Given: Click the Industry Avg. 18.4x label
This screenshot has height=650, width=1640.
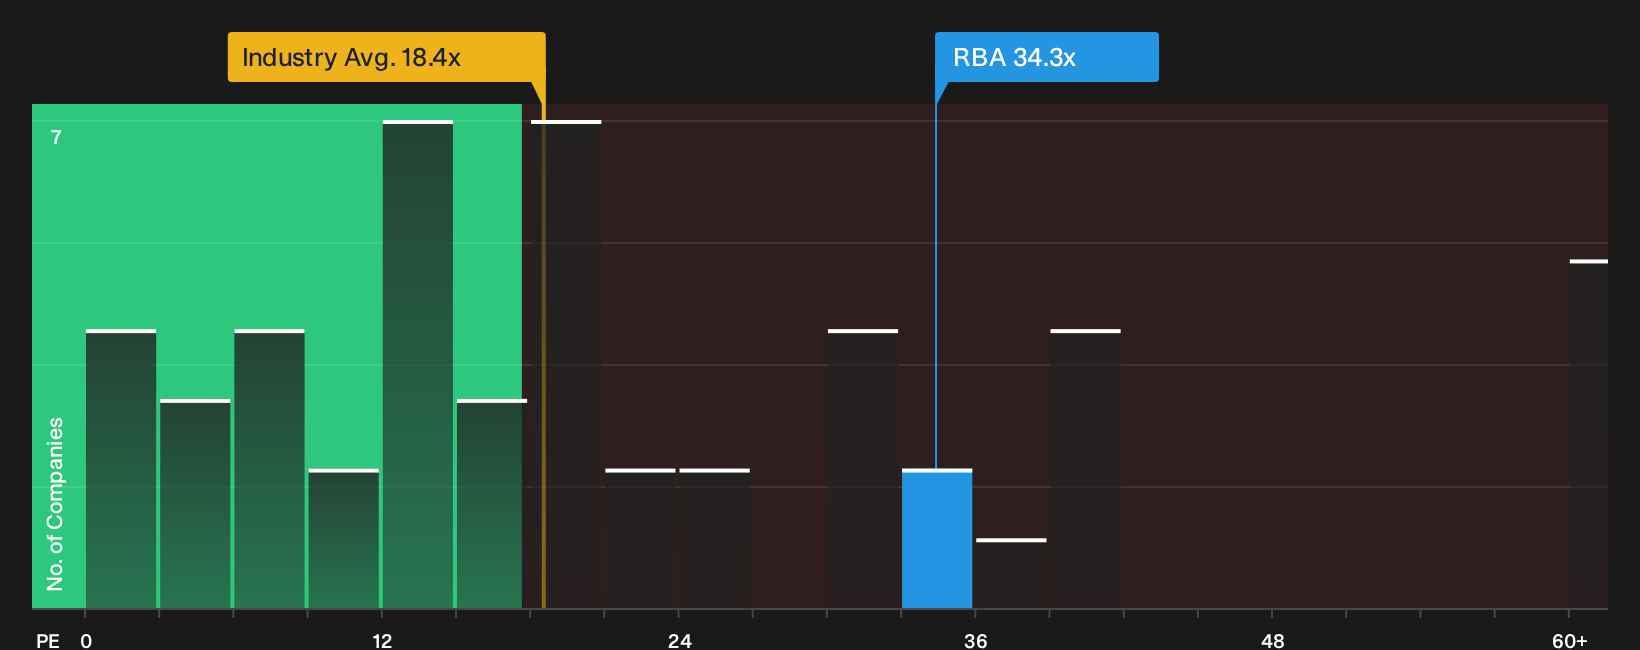Looking at the screenshot, I should [386, 57].
